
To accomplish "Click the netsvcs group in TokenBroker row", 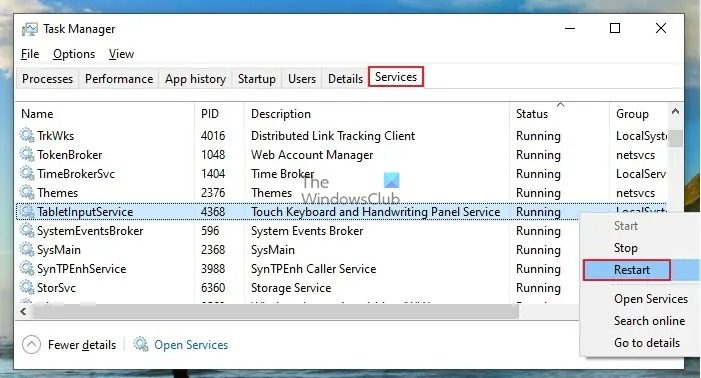I will (x=635, y=155).
